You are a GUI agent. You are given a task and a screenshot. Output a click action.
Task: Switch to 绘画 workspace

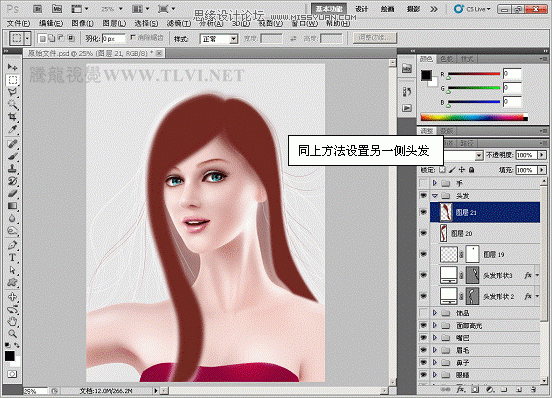pos(387,9)
